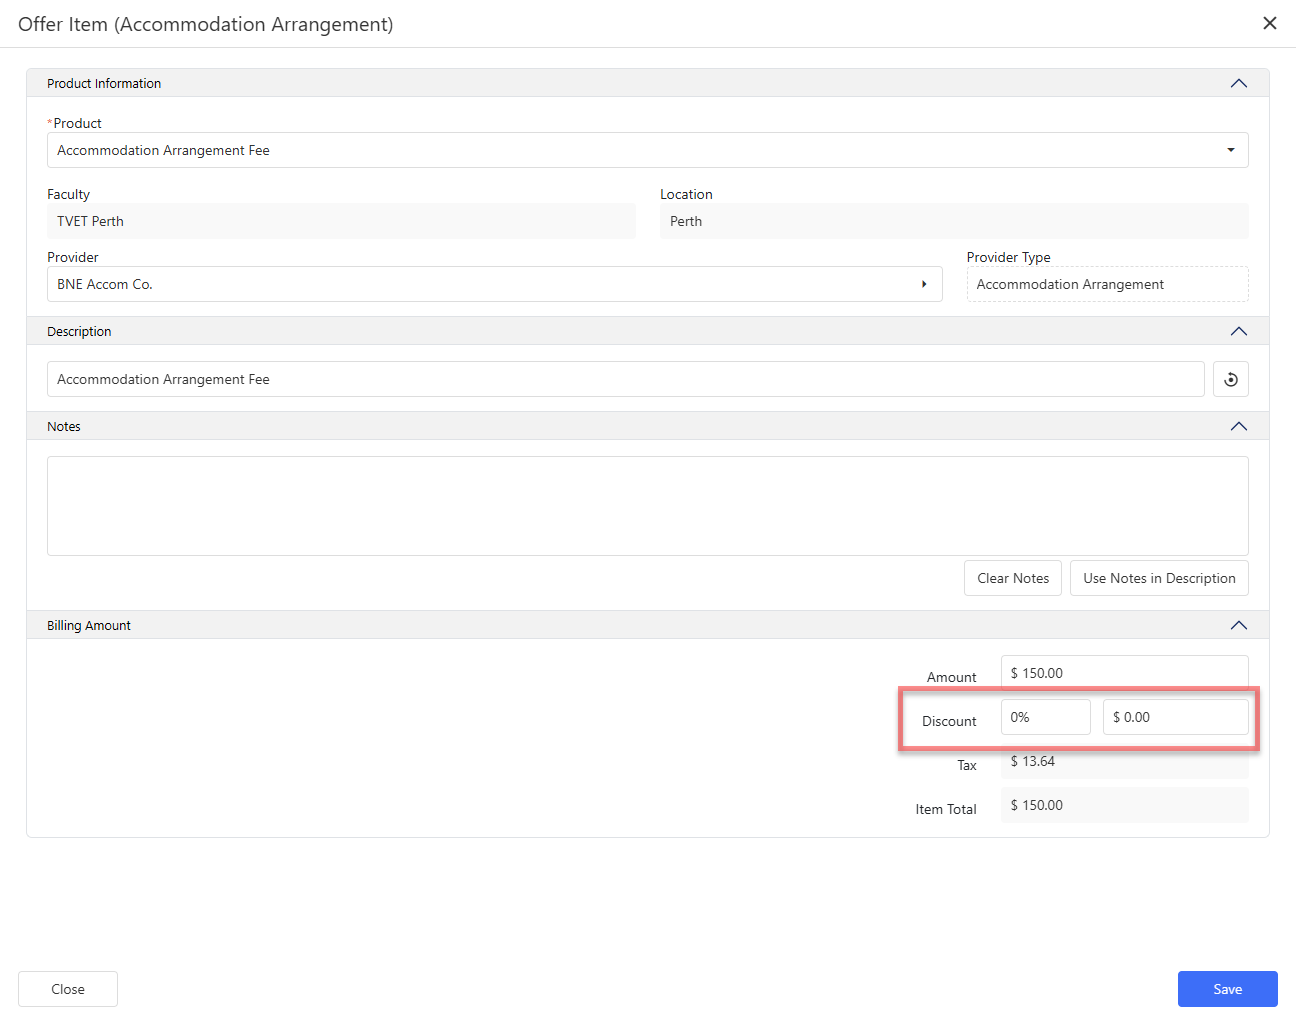Close the Offer Item dialog with X
The image size is (1296, 1024).
pyautogui.click(x=1270, y=23)
